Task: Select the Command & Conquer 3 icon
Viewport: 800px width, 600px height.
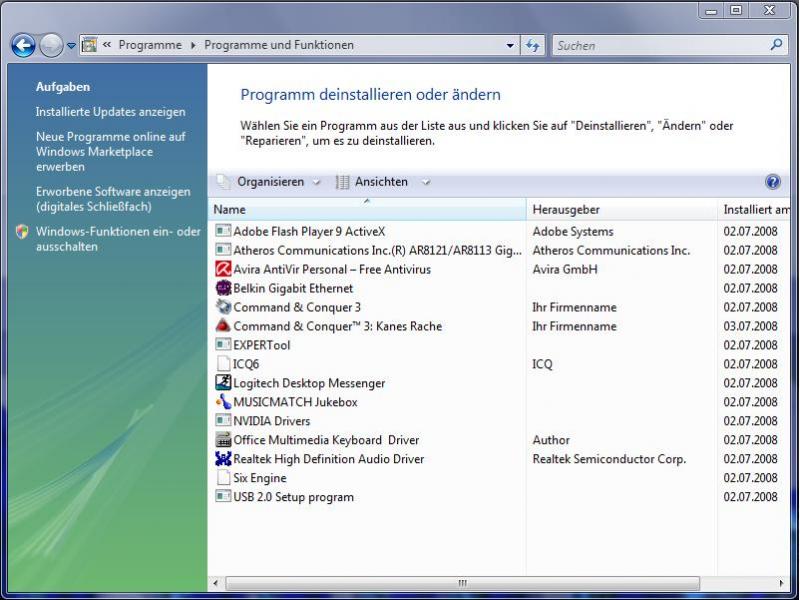Action: (x=223, y=307)
